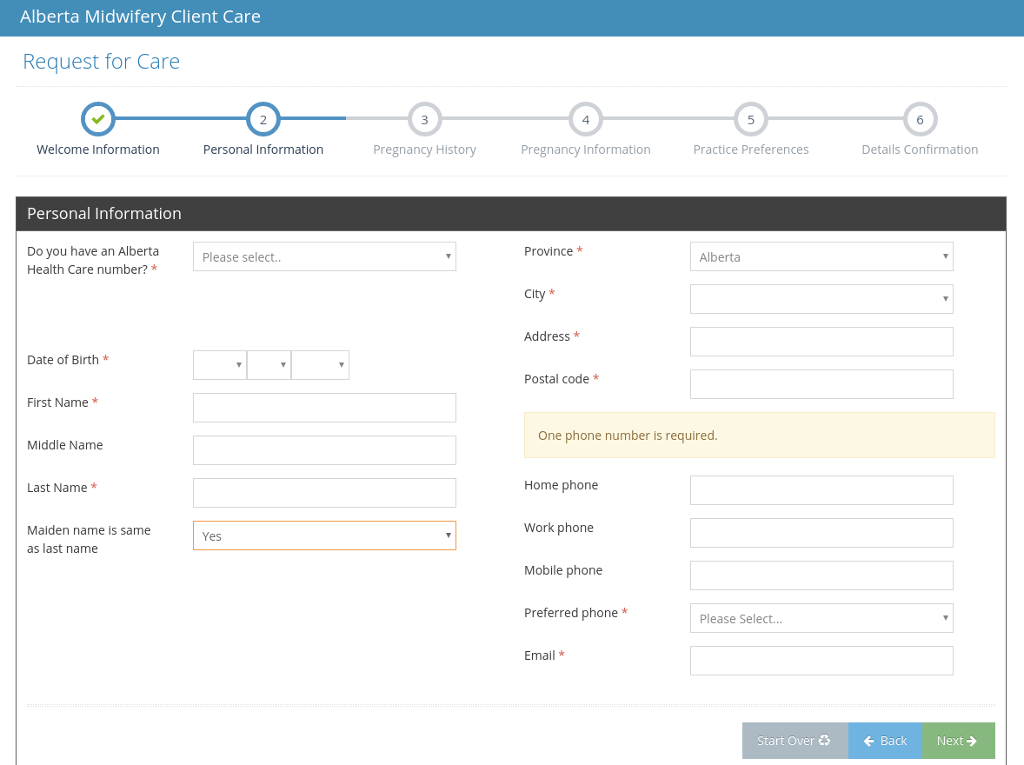Click the green checkmark step 1 circle

98,119
